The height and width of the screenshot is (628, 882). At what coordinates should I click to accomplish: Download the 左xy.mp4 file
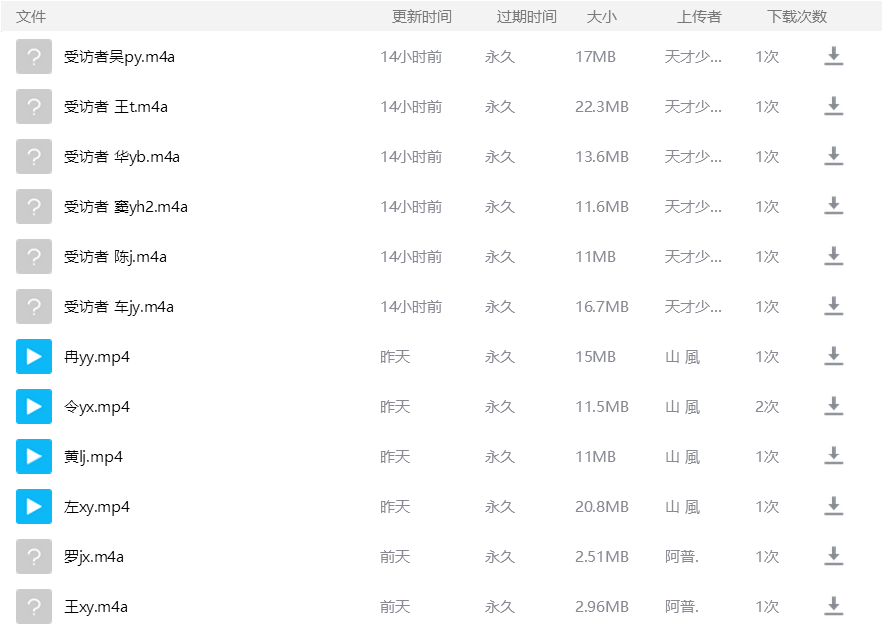[833, 507]
